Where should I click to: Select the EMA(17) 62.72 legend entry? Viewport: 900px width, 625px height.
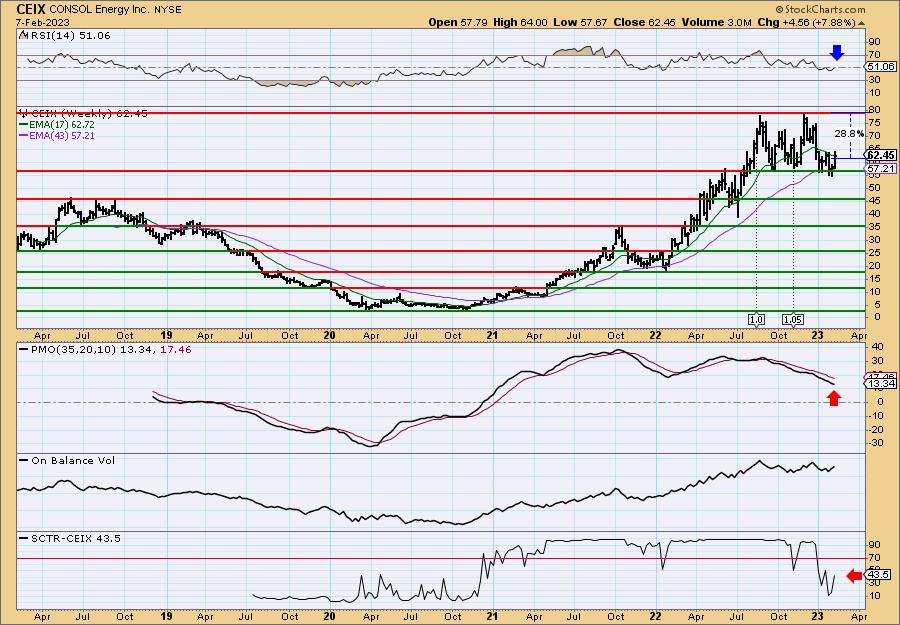click(57, 125)
